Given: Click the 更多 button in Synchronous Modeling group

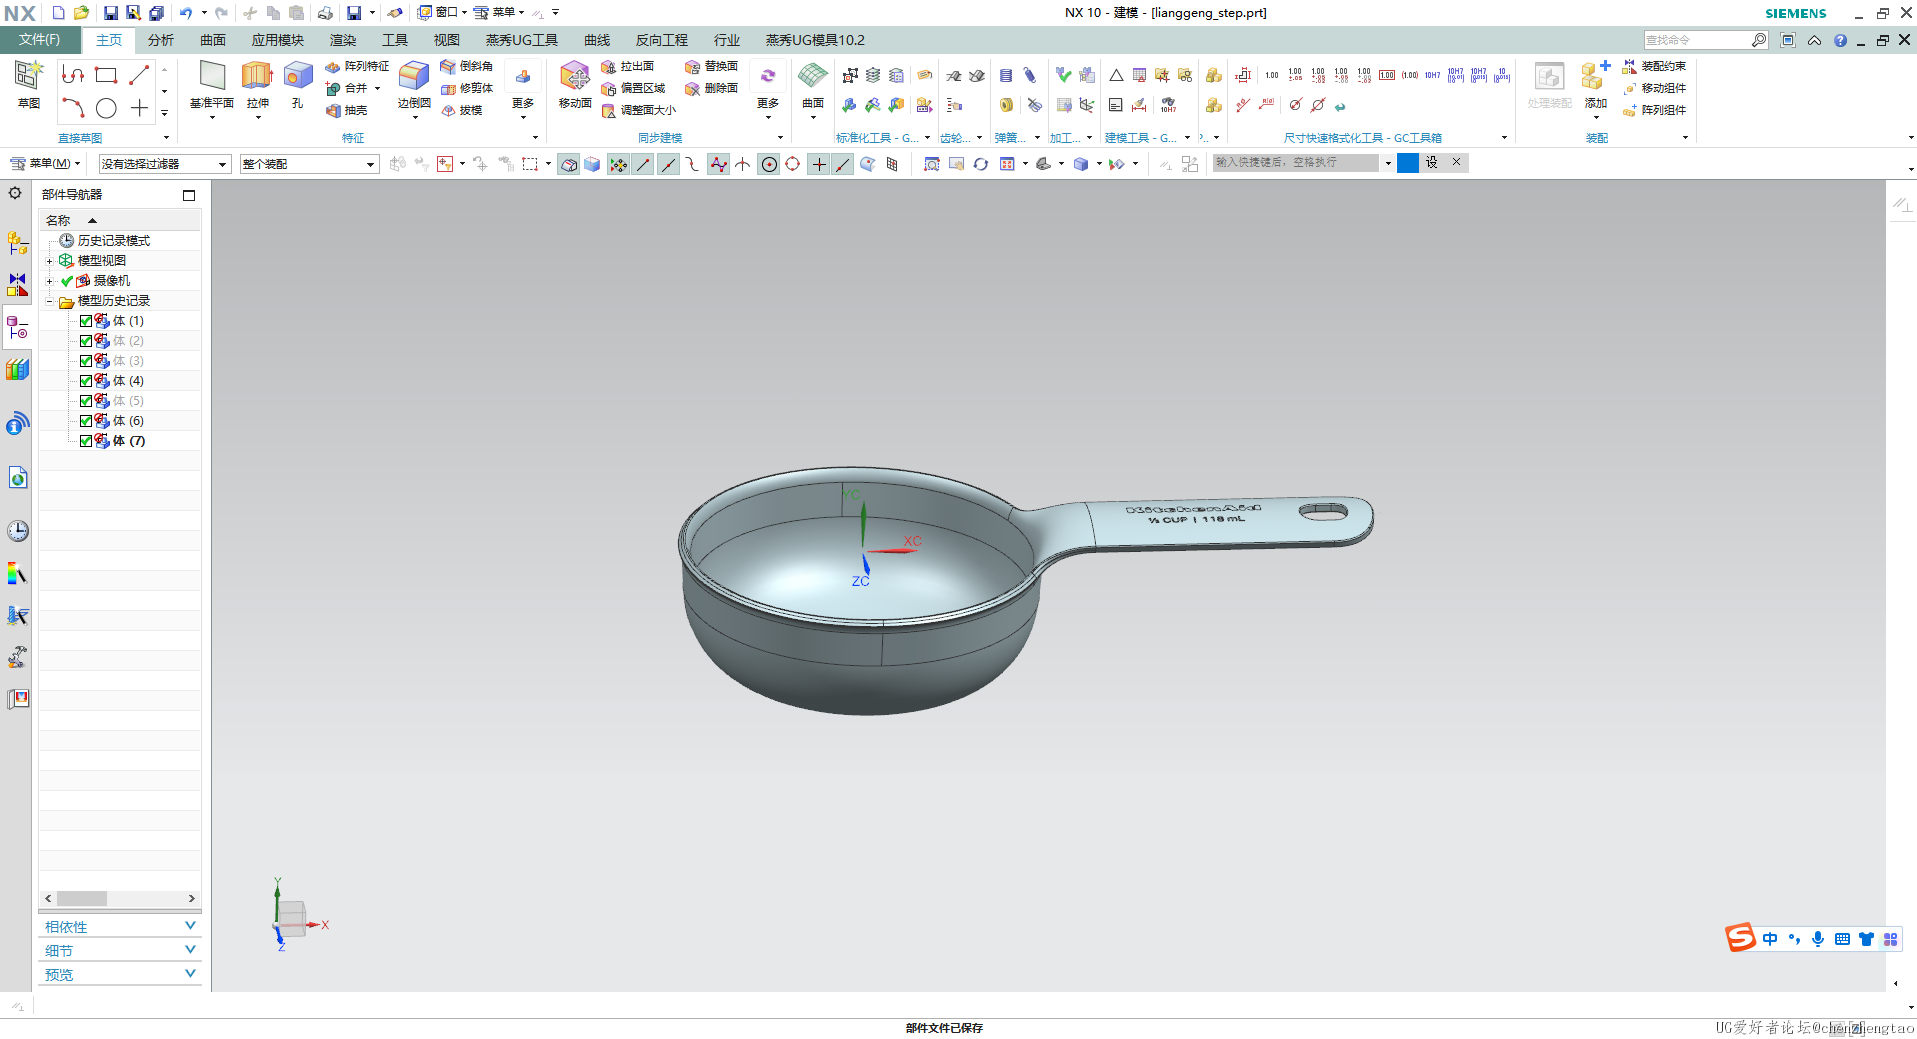Looking at the screenshot, I should pos(768,89).
